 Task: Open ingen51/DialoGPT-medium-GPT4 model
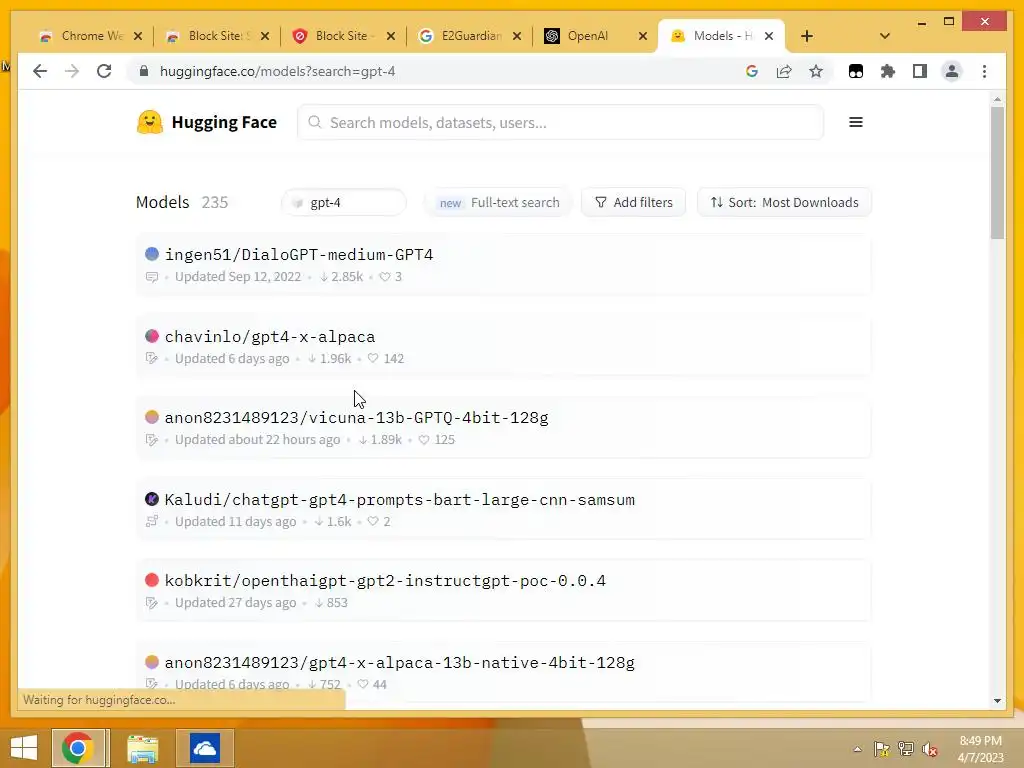(x=299, y=255)
